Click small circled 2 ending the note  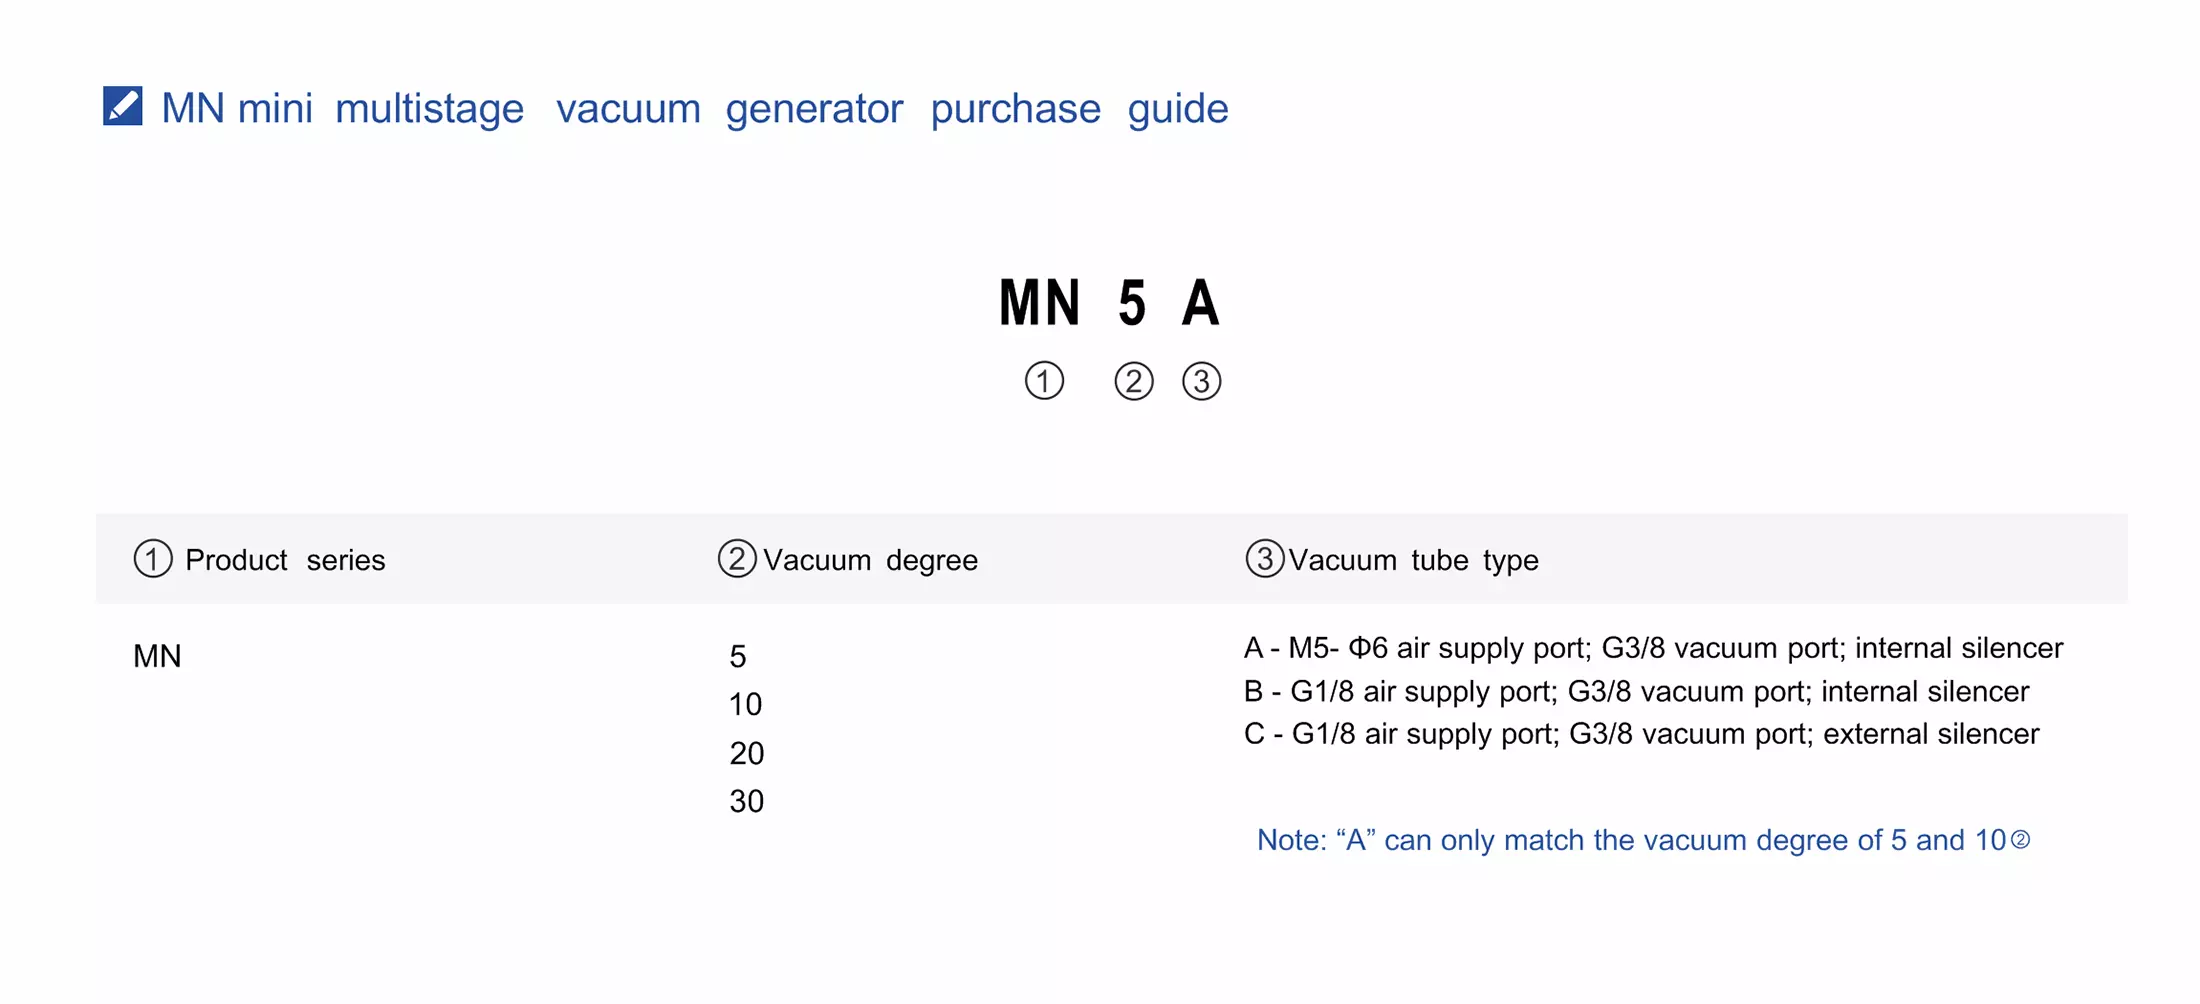(2020, 840)
